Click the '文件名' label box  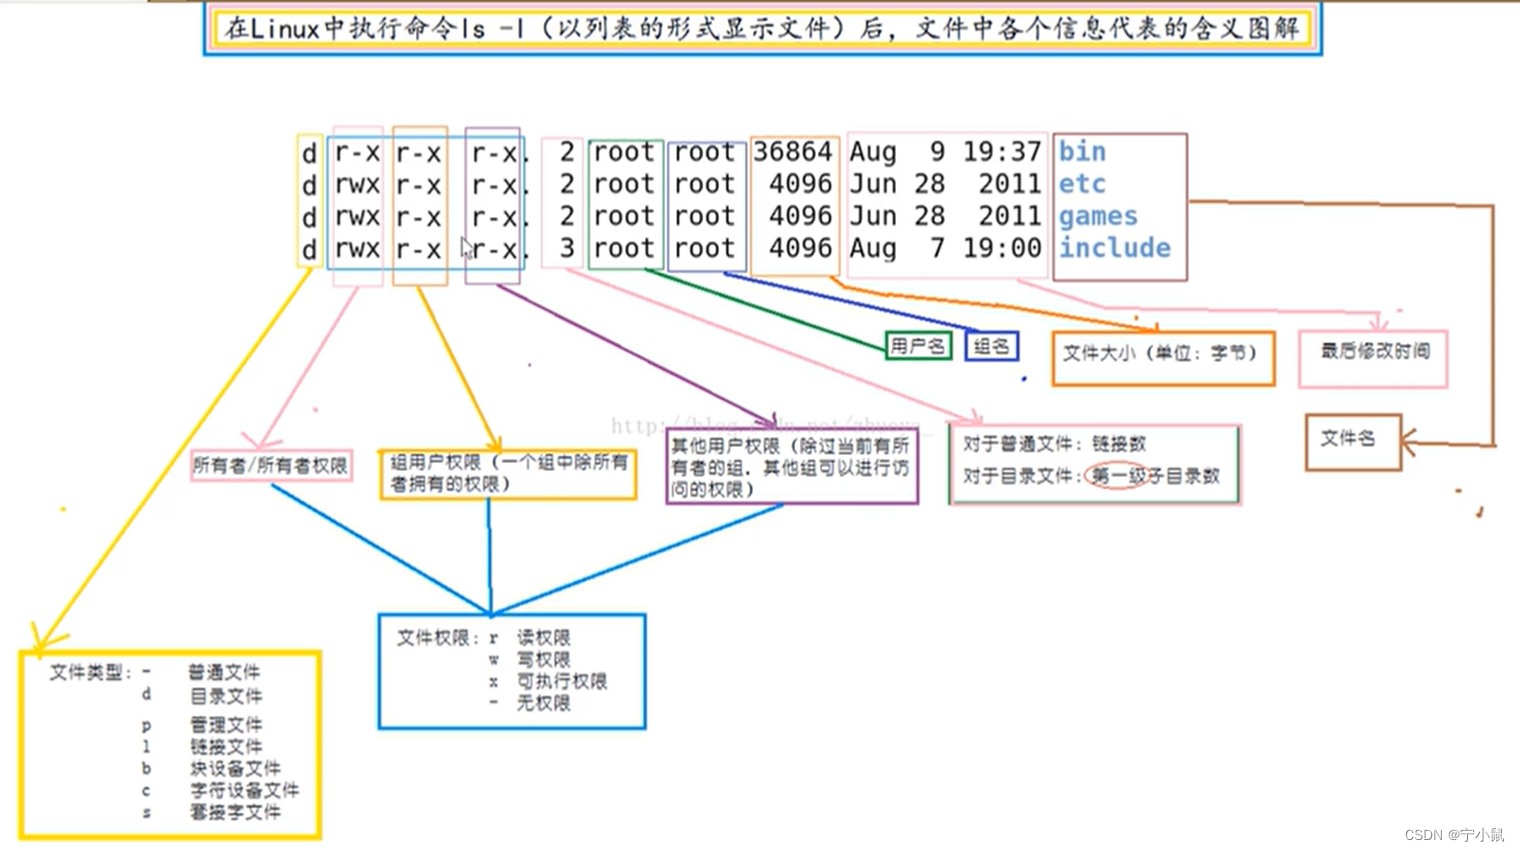(x=1353, y=441)
